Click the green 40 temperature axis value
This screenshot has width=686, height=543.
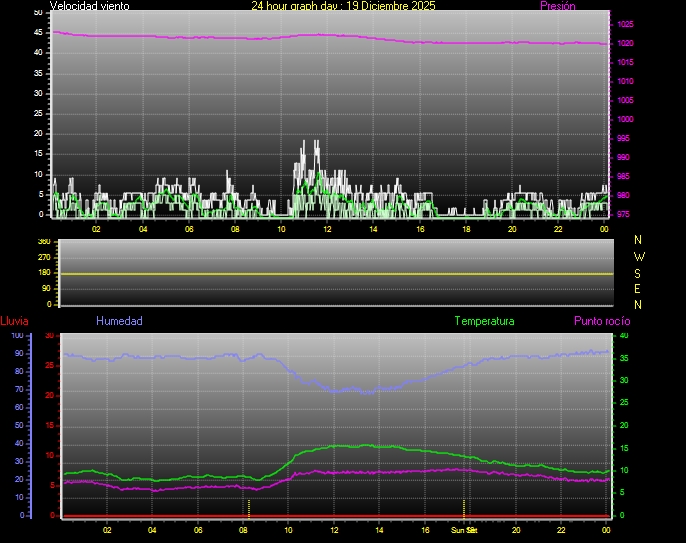(x=624, y=335)
